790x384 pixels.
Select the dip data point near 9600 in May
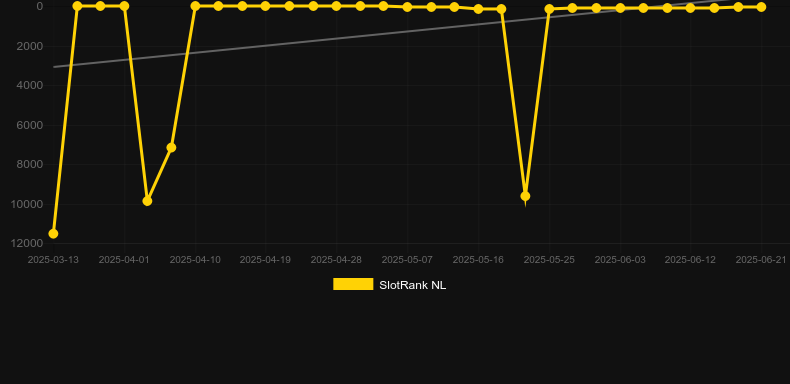coord(525,196)
